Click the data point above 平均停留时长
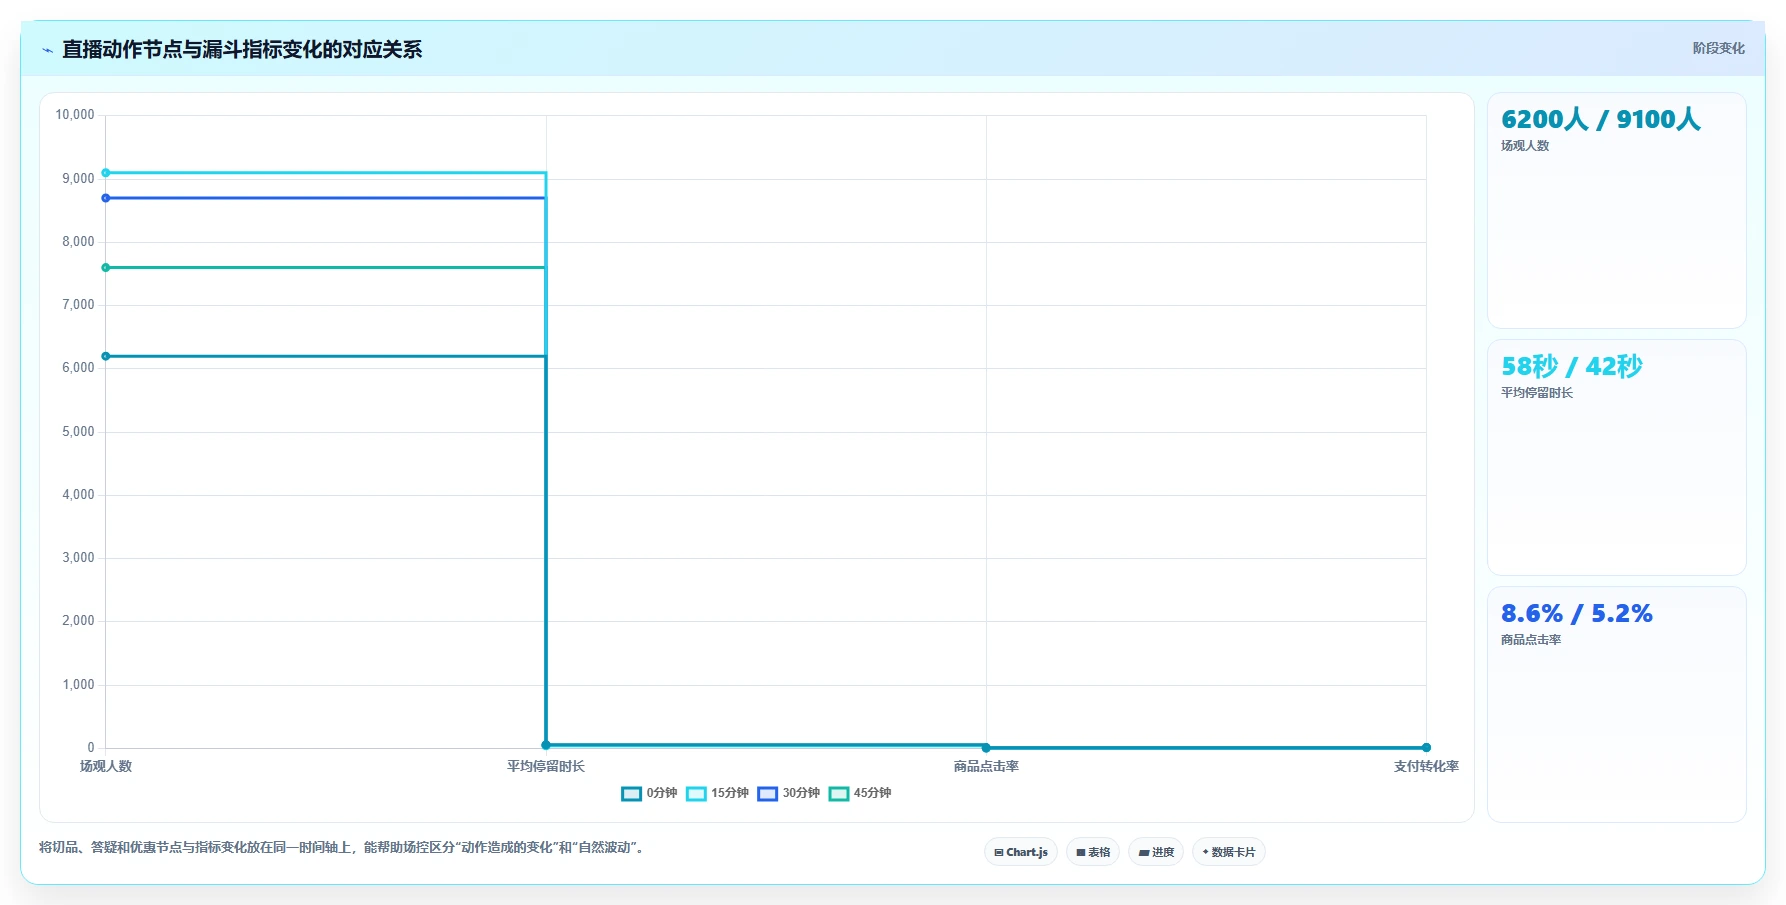 coord(546,745)
